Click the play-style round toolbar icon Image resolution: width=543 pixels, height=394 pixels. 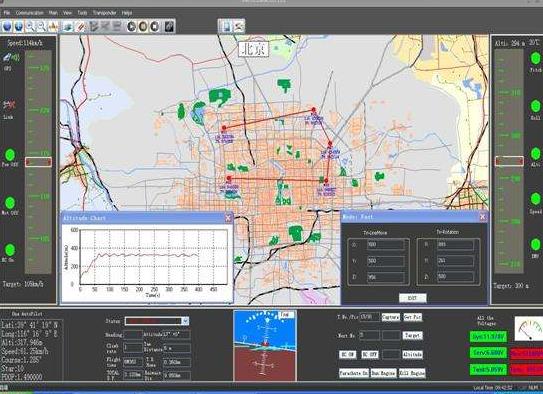click(x=132, y=27)
